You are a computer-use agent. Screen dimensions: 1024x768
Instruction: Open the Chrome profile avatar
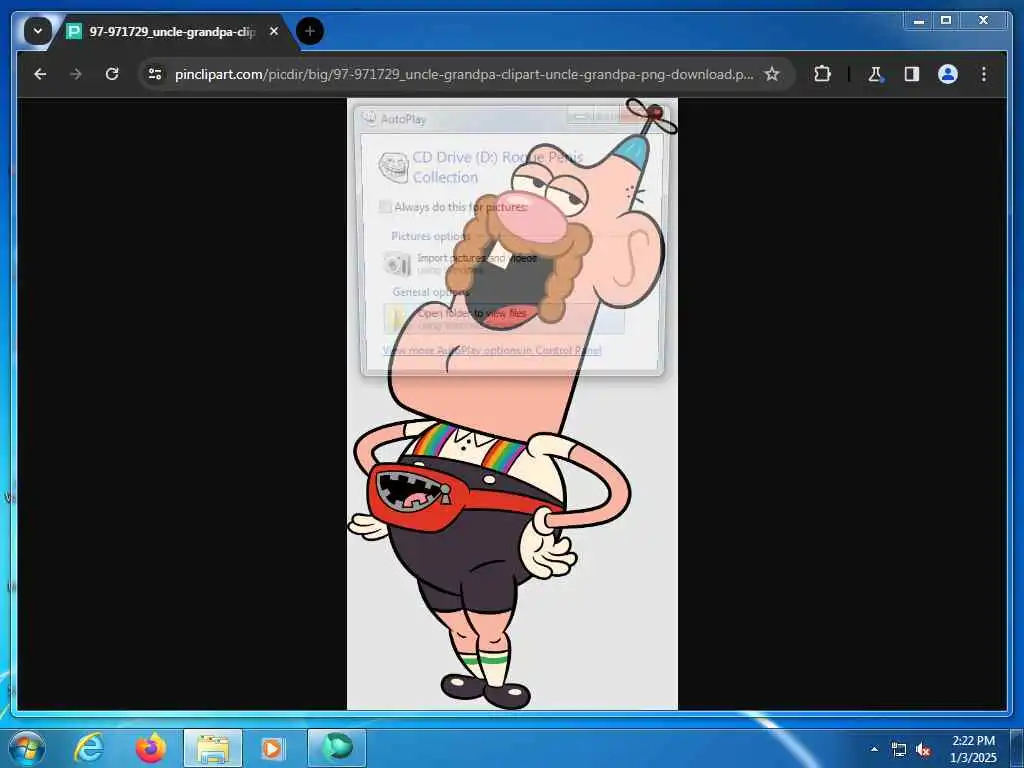[948, 74]
